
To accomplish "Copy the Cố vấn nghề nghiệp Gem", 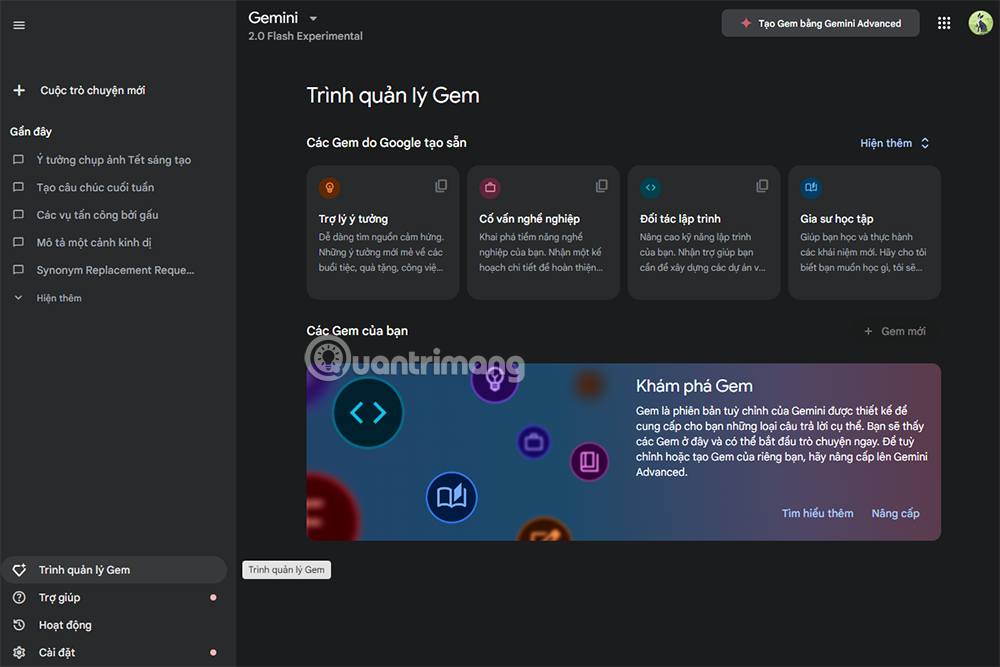I will [601, 186].
